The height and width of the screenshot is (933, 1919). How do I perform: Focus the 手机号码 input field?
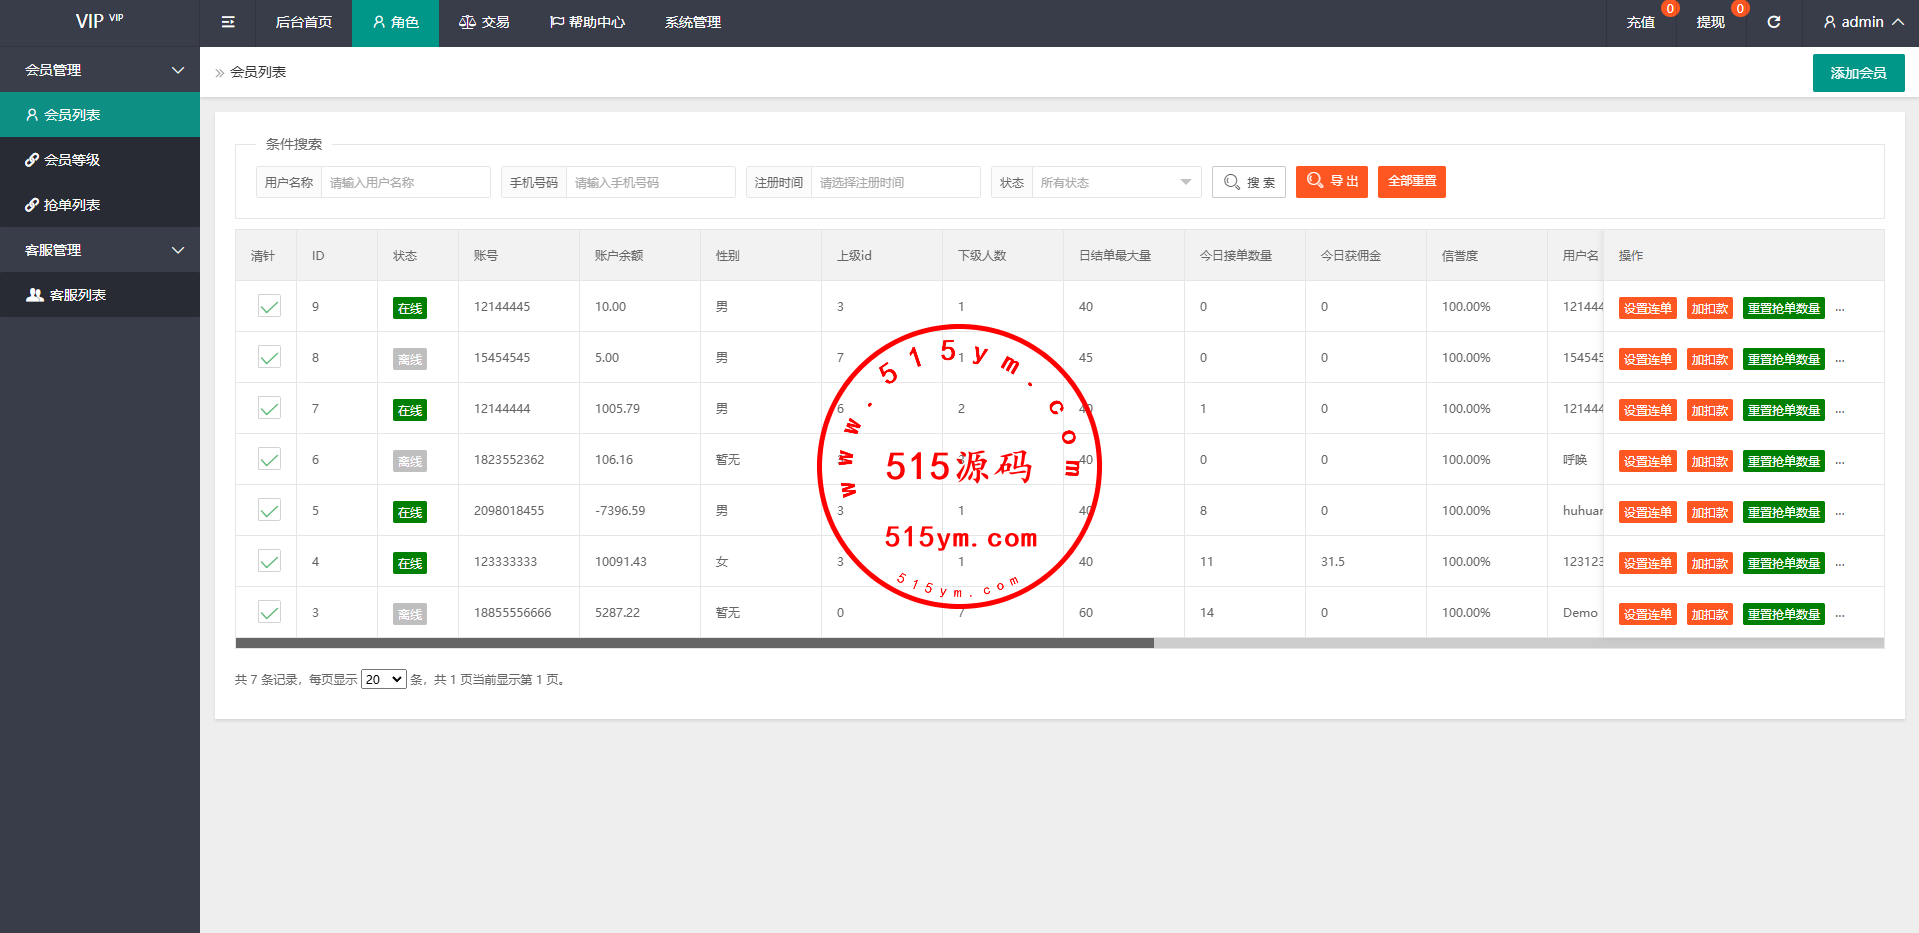point(650,182)
